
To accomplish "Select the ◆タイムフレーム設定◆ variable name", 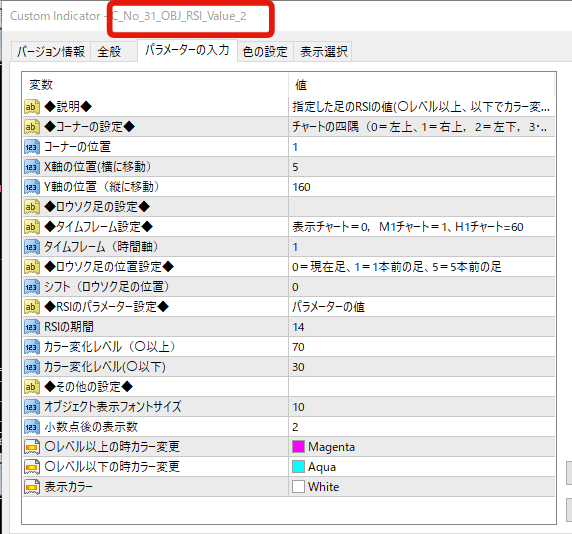I will (x=98, y=227).
